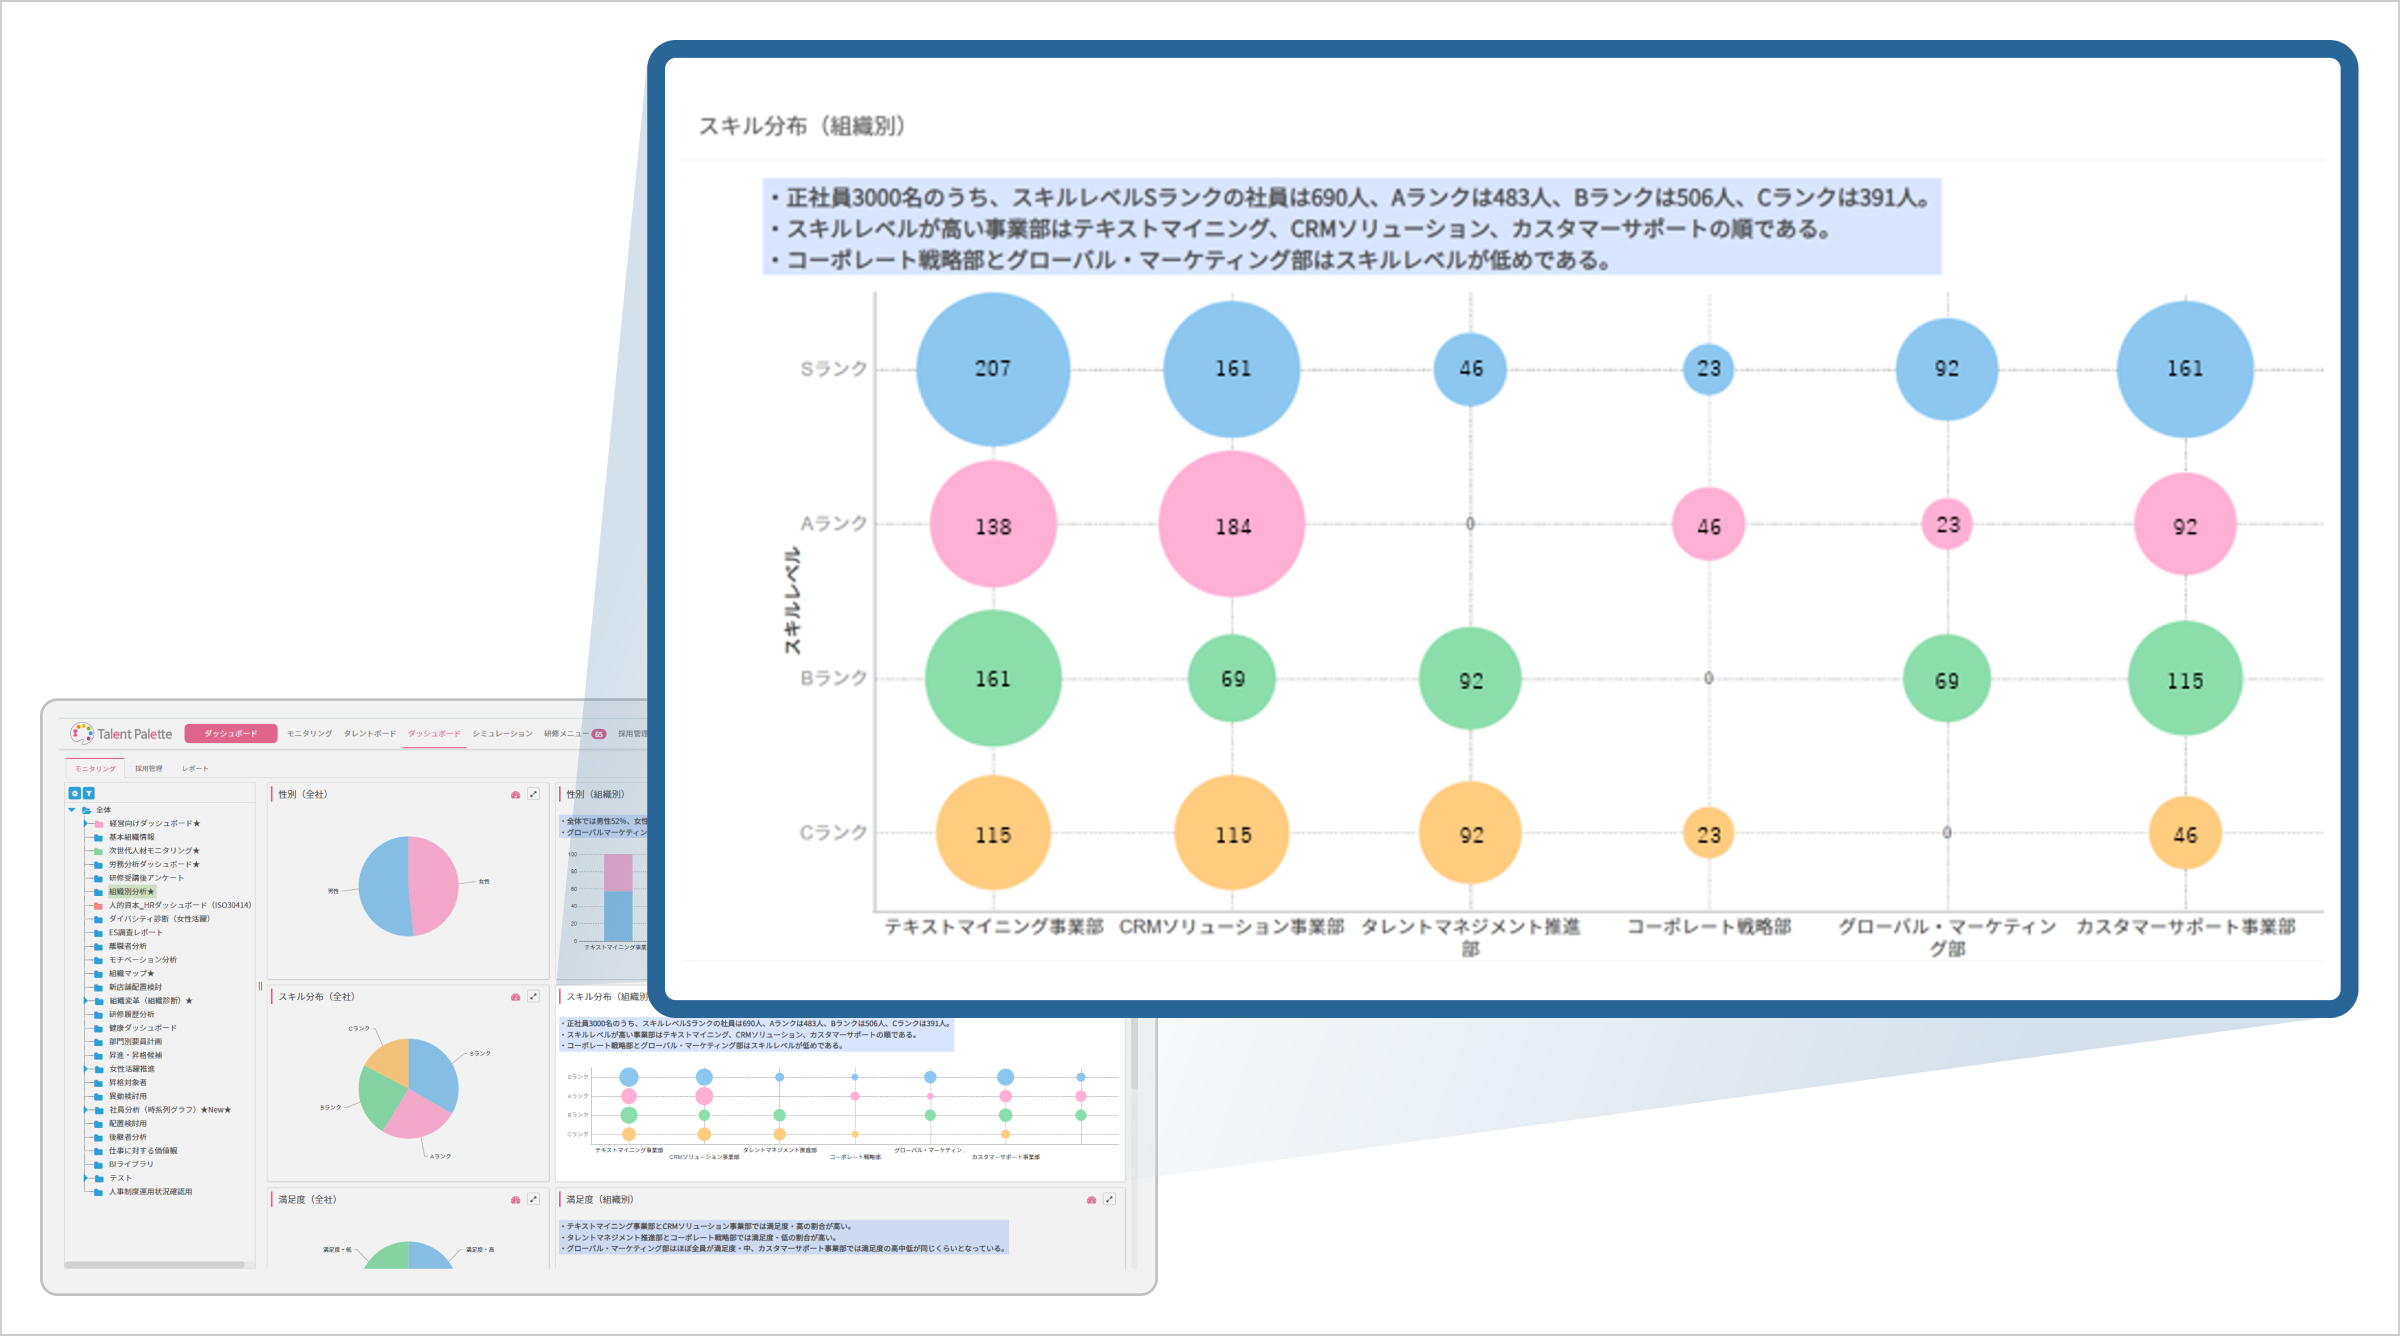Expand the 満足度（全社） panel to fullscreen
The width and height of the screenshot is (2400, 1336).
534,1199
